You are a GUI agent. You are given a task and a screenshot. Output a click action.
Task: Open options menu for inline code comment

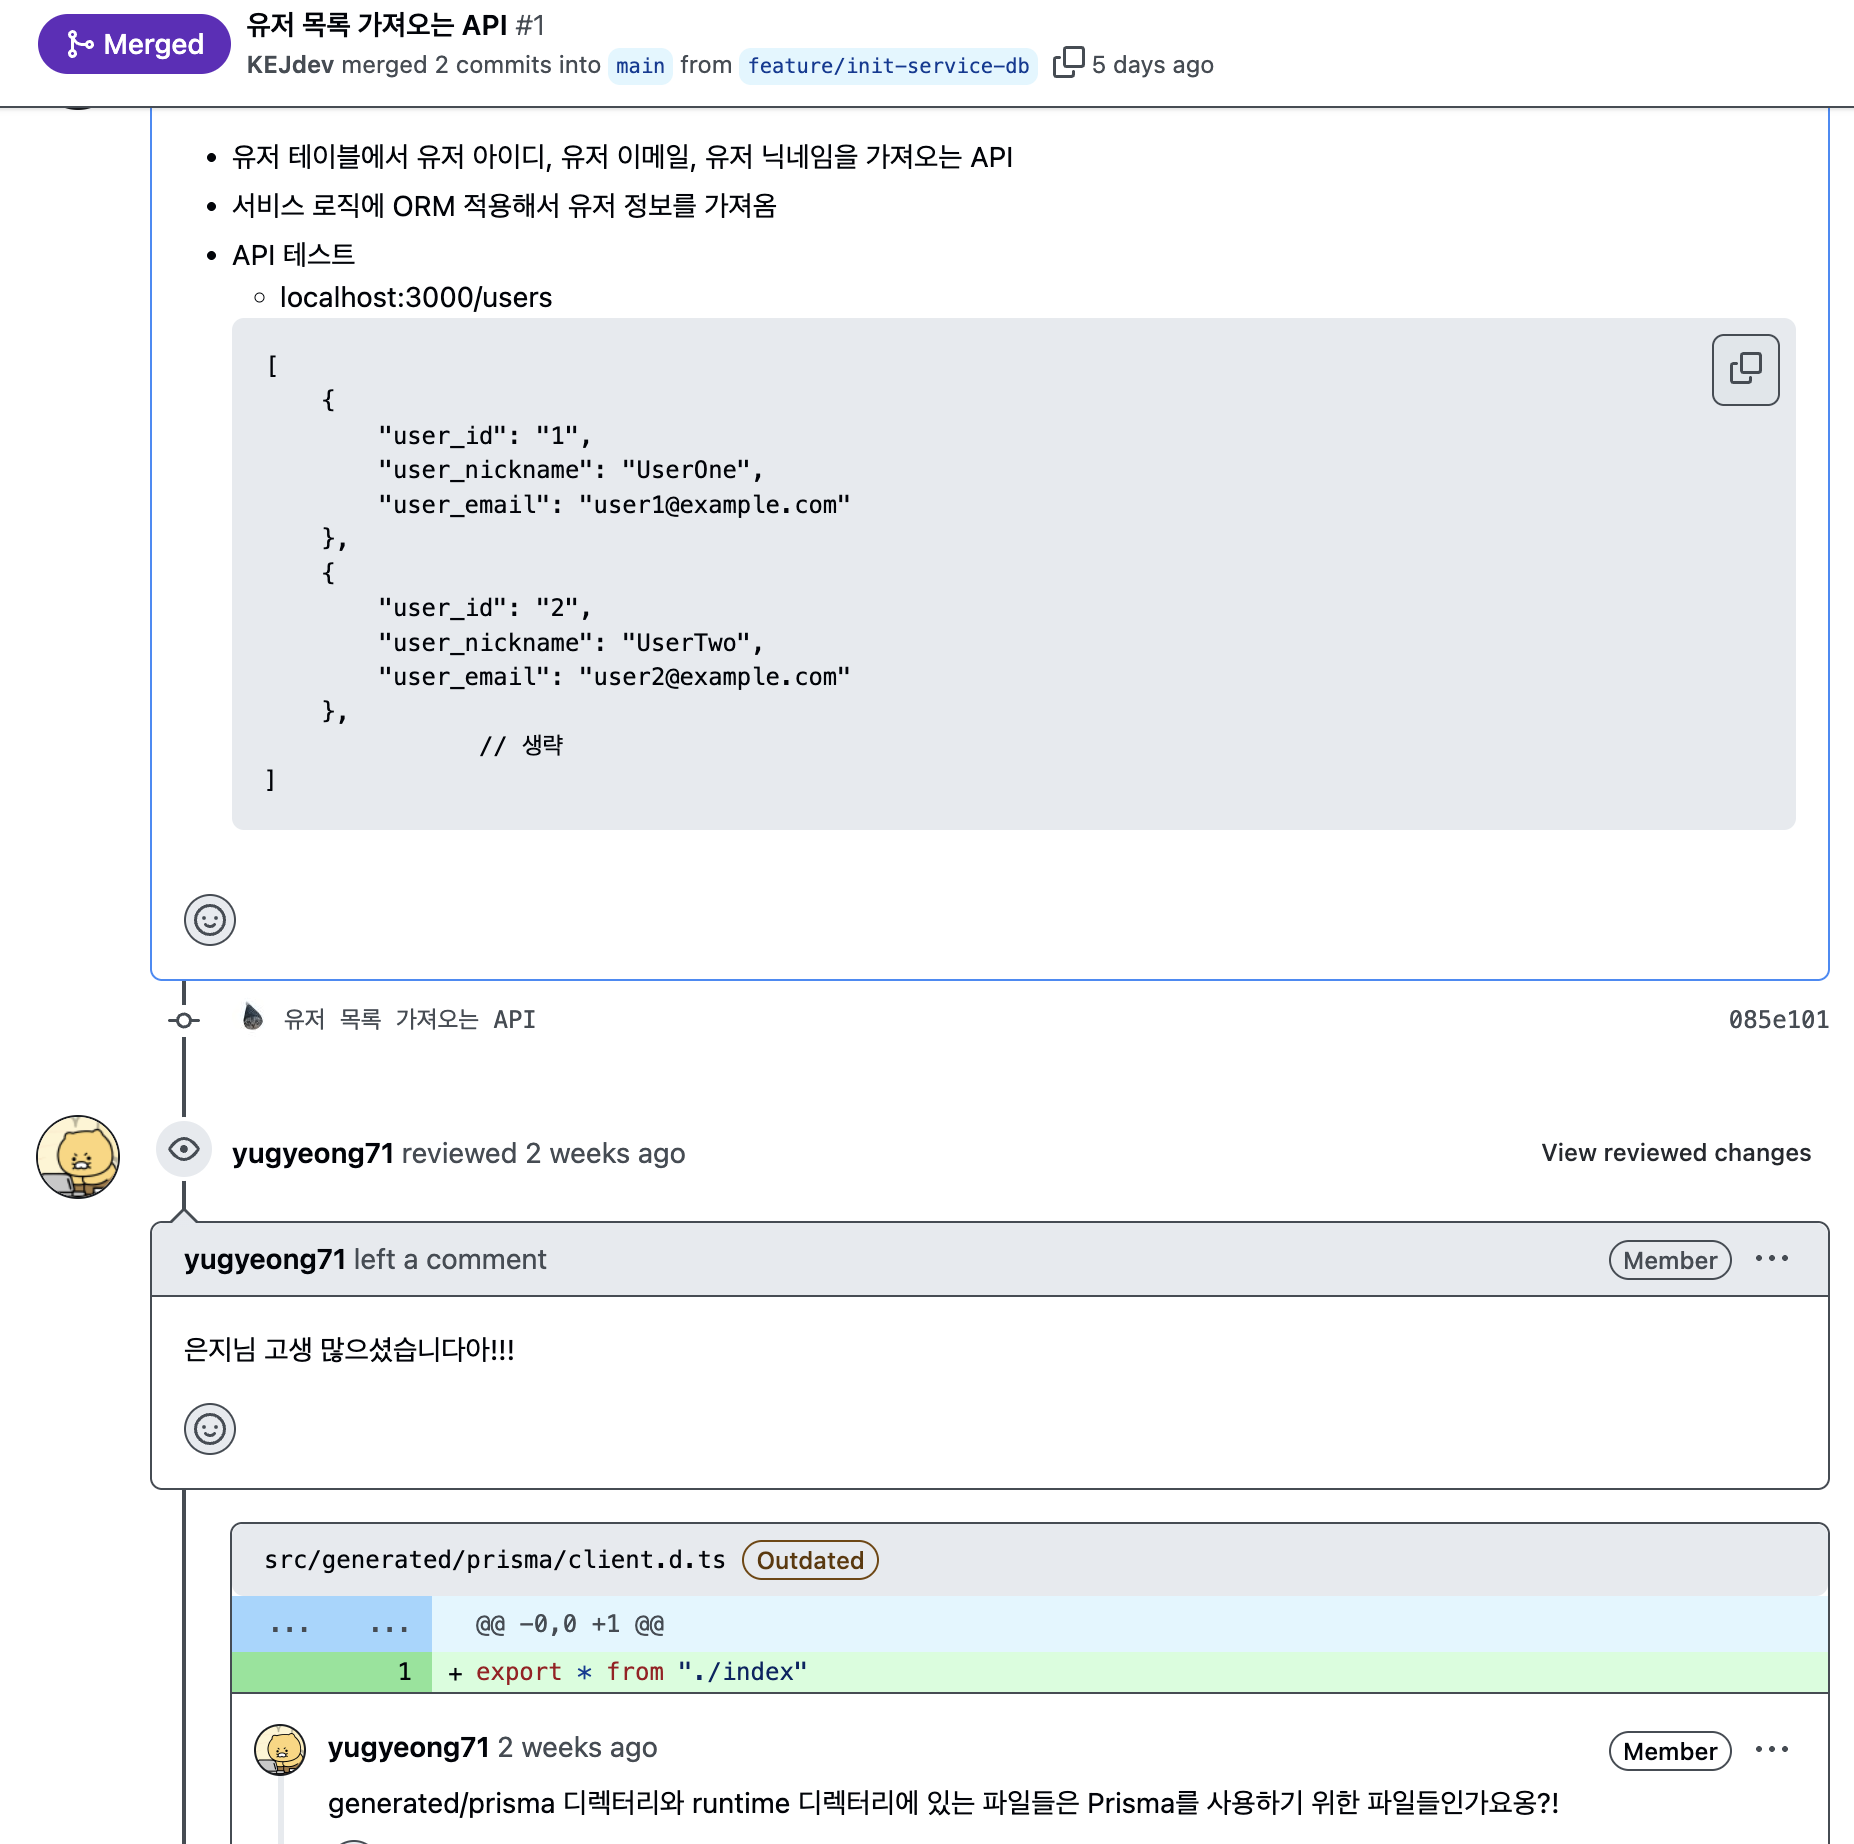[1771, 1750]
